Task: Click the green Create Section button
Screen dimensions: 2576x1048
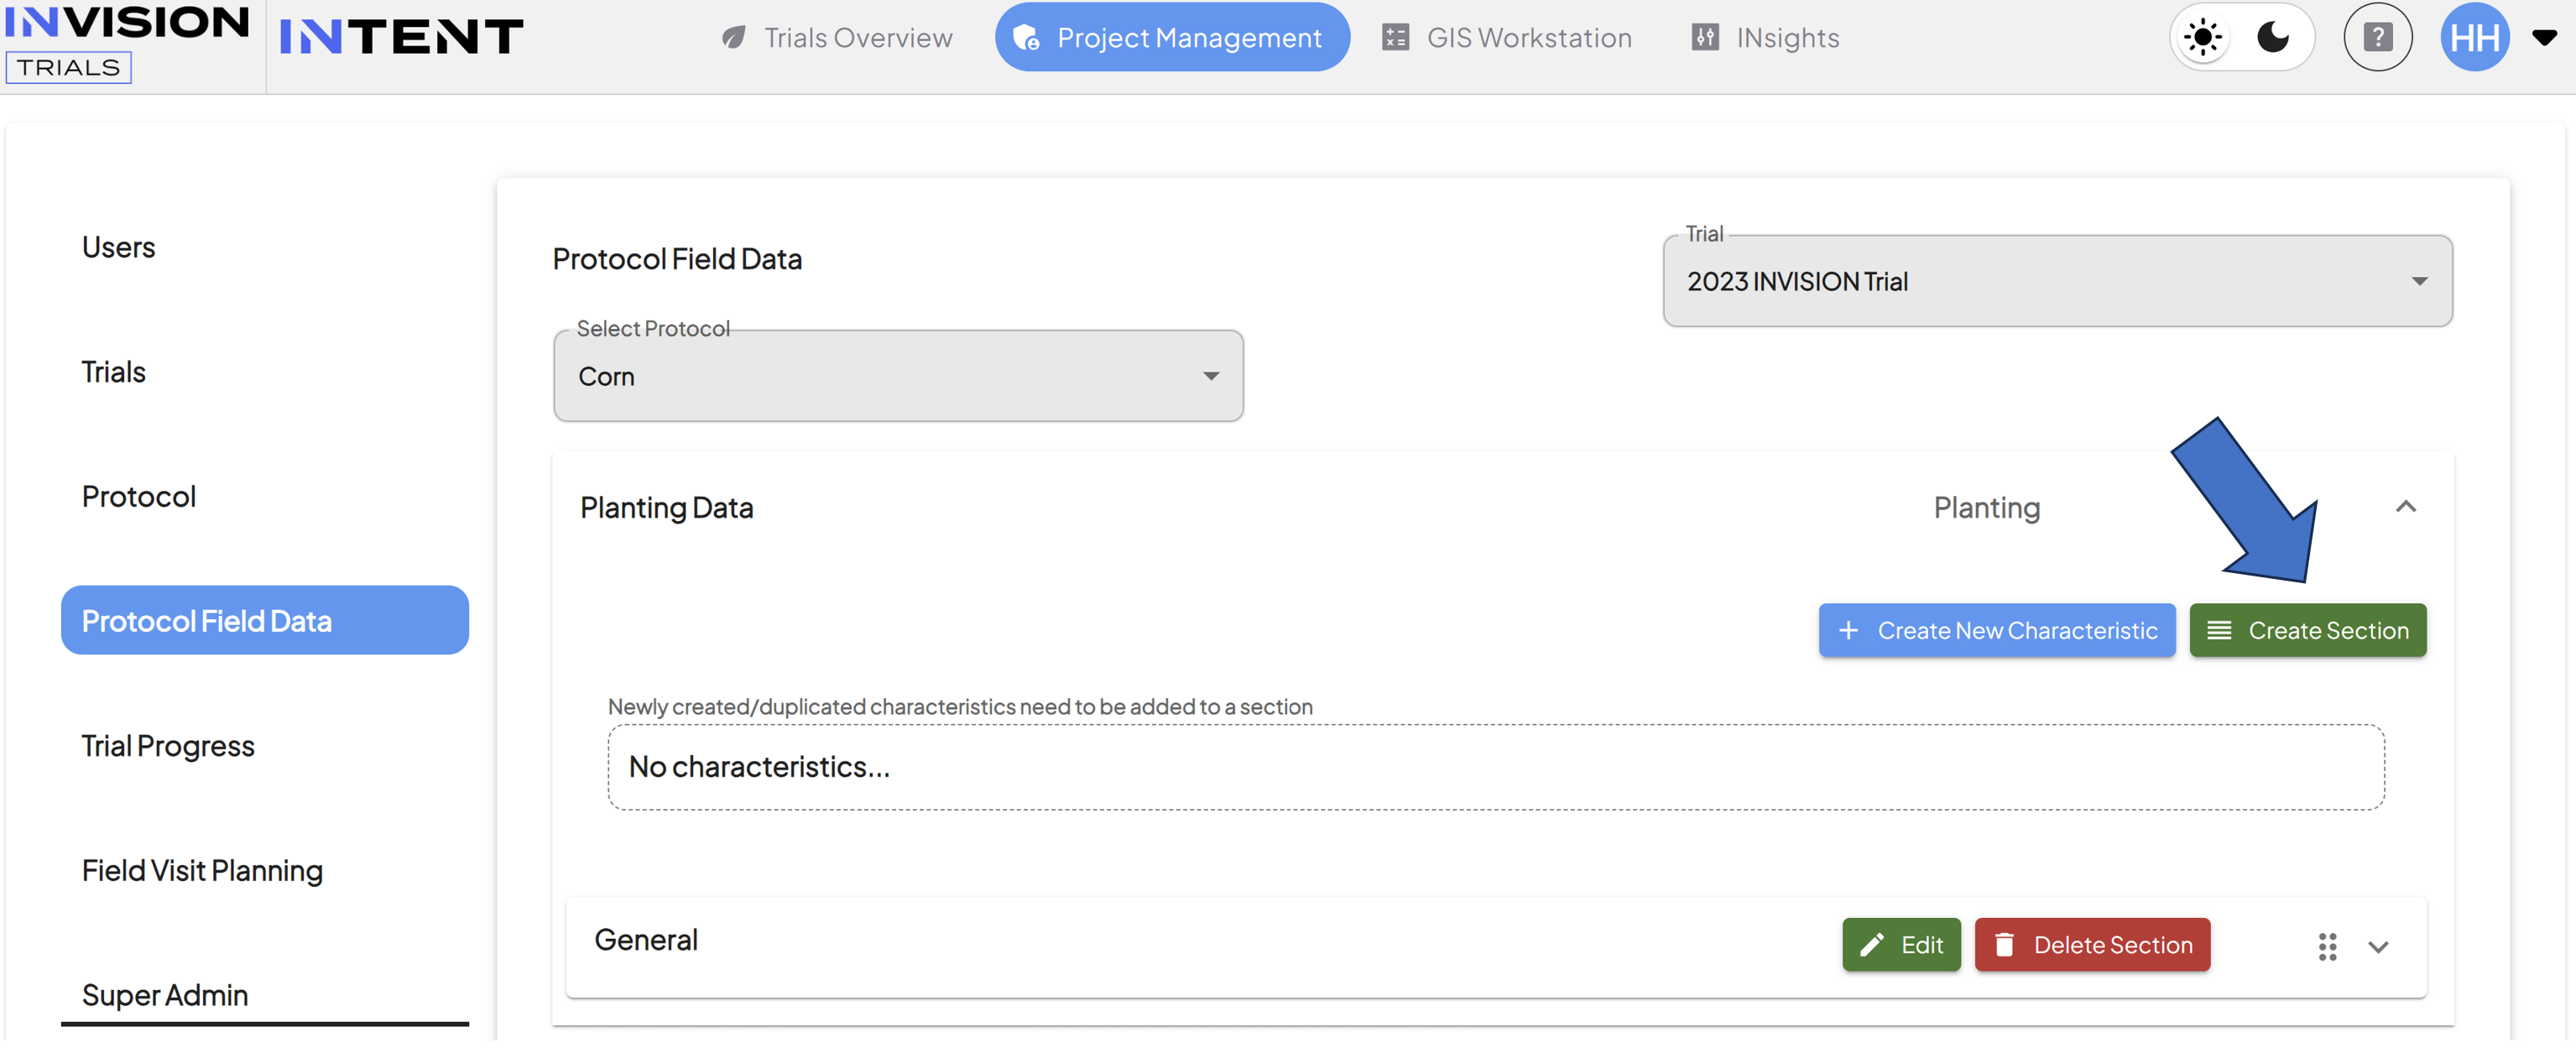Action: click(2307, 630)
